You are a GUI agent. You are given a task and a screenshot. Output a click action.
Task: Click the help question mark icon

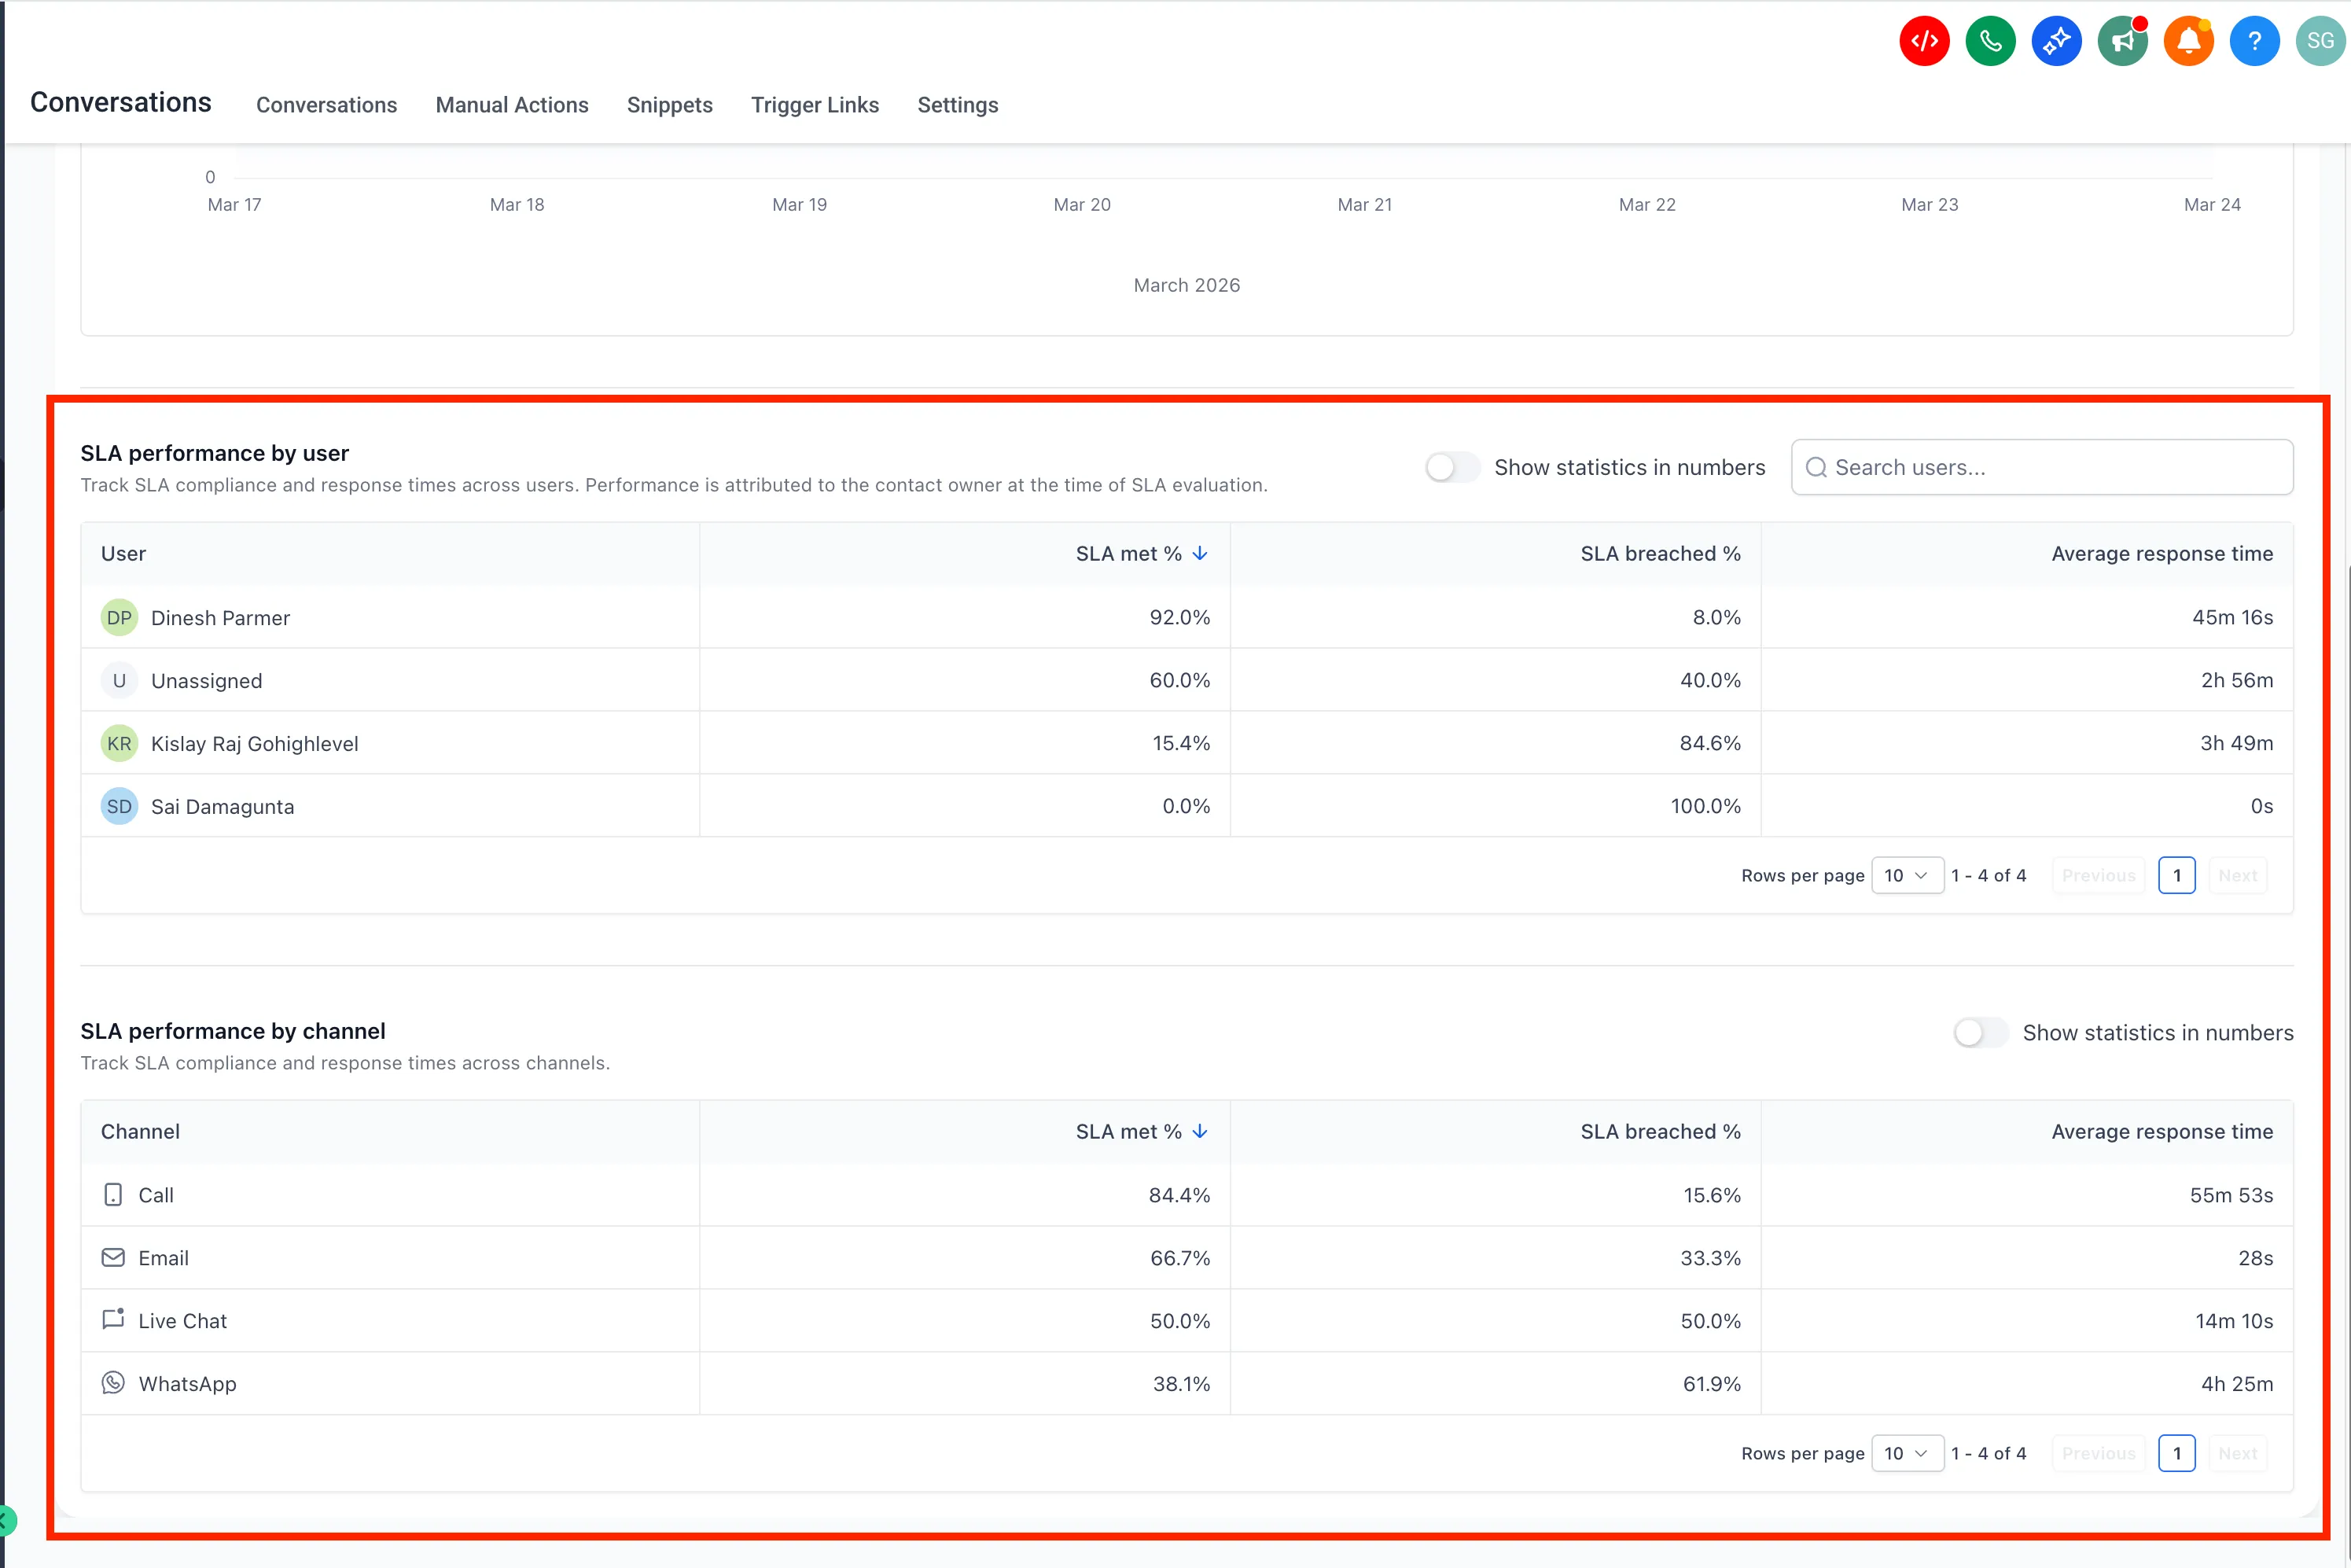(2254, 40)
